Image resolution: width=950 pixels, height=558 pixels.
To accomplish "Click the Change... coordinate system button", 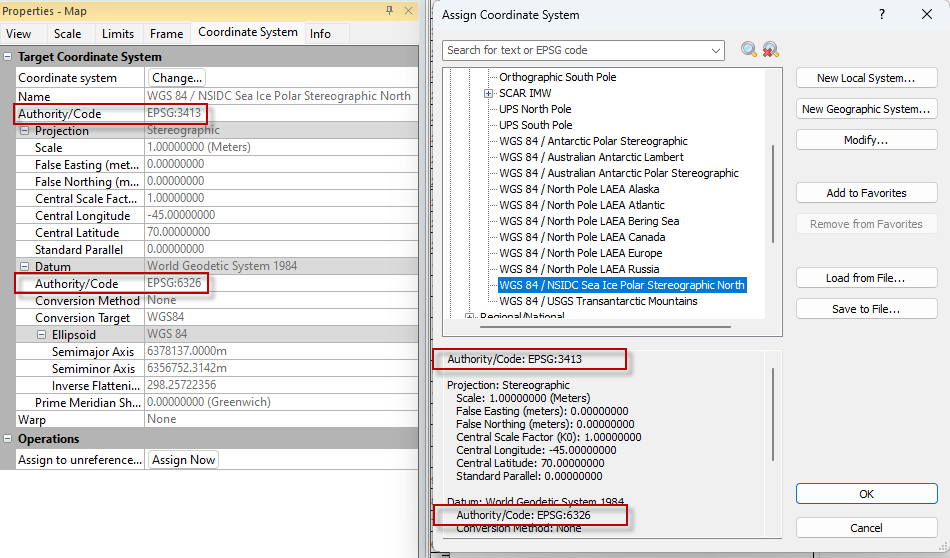I will point(177,77).
